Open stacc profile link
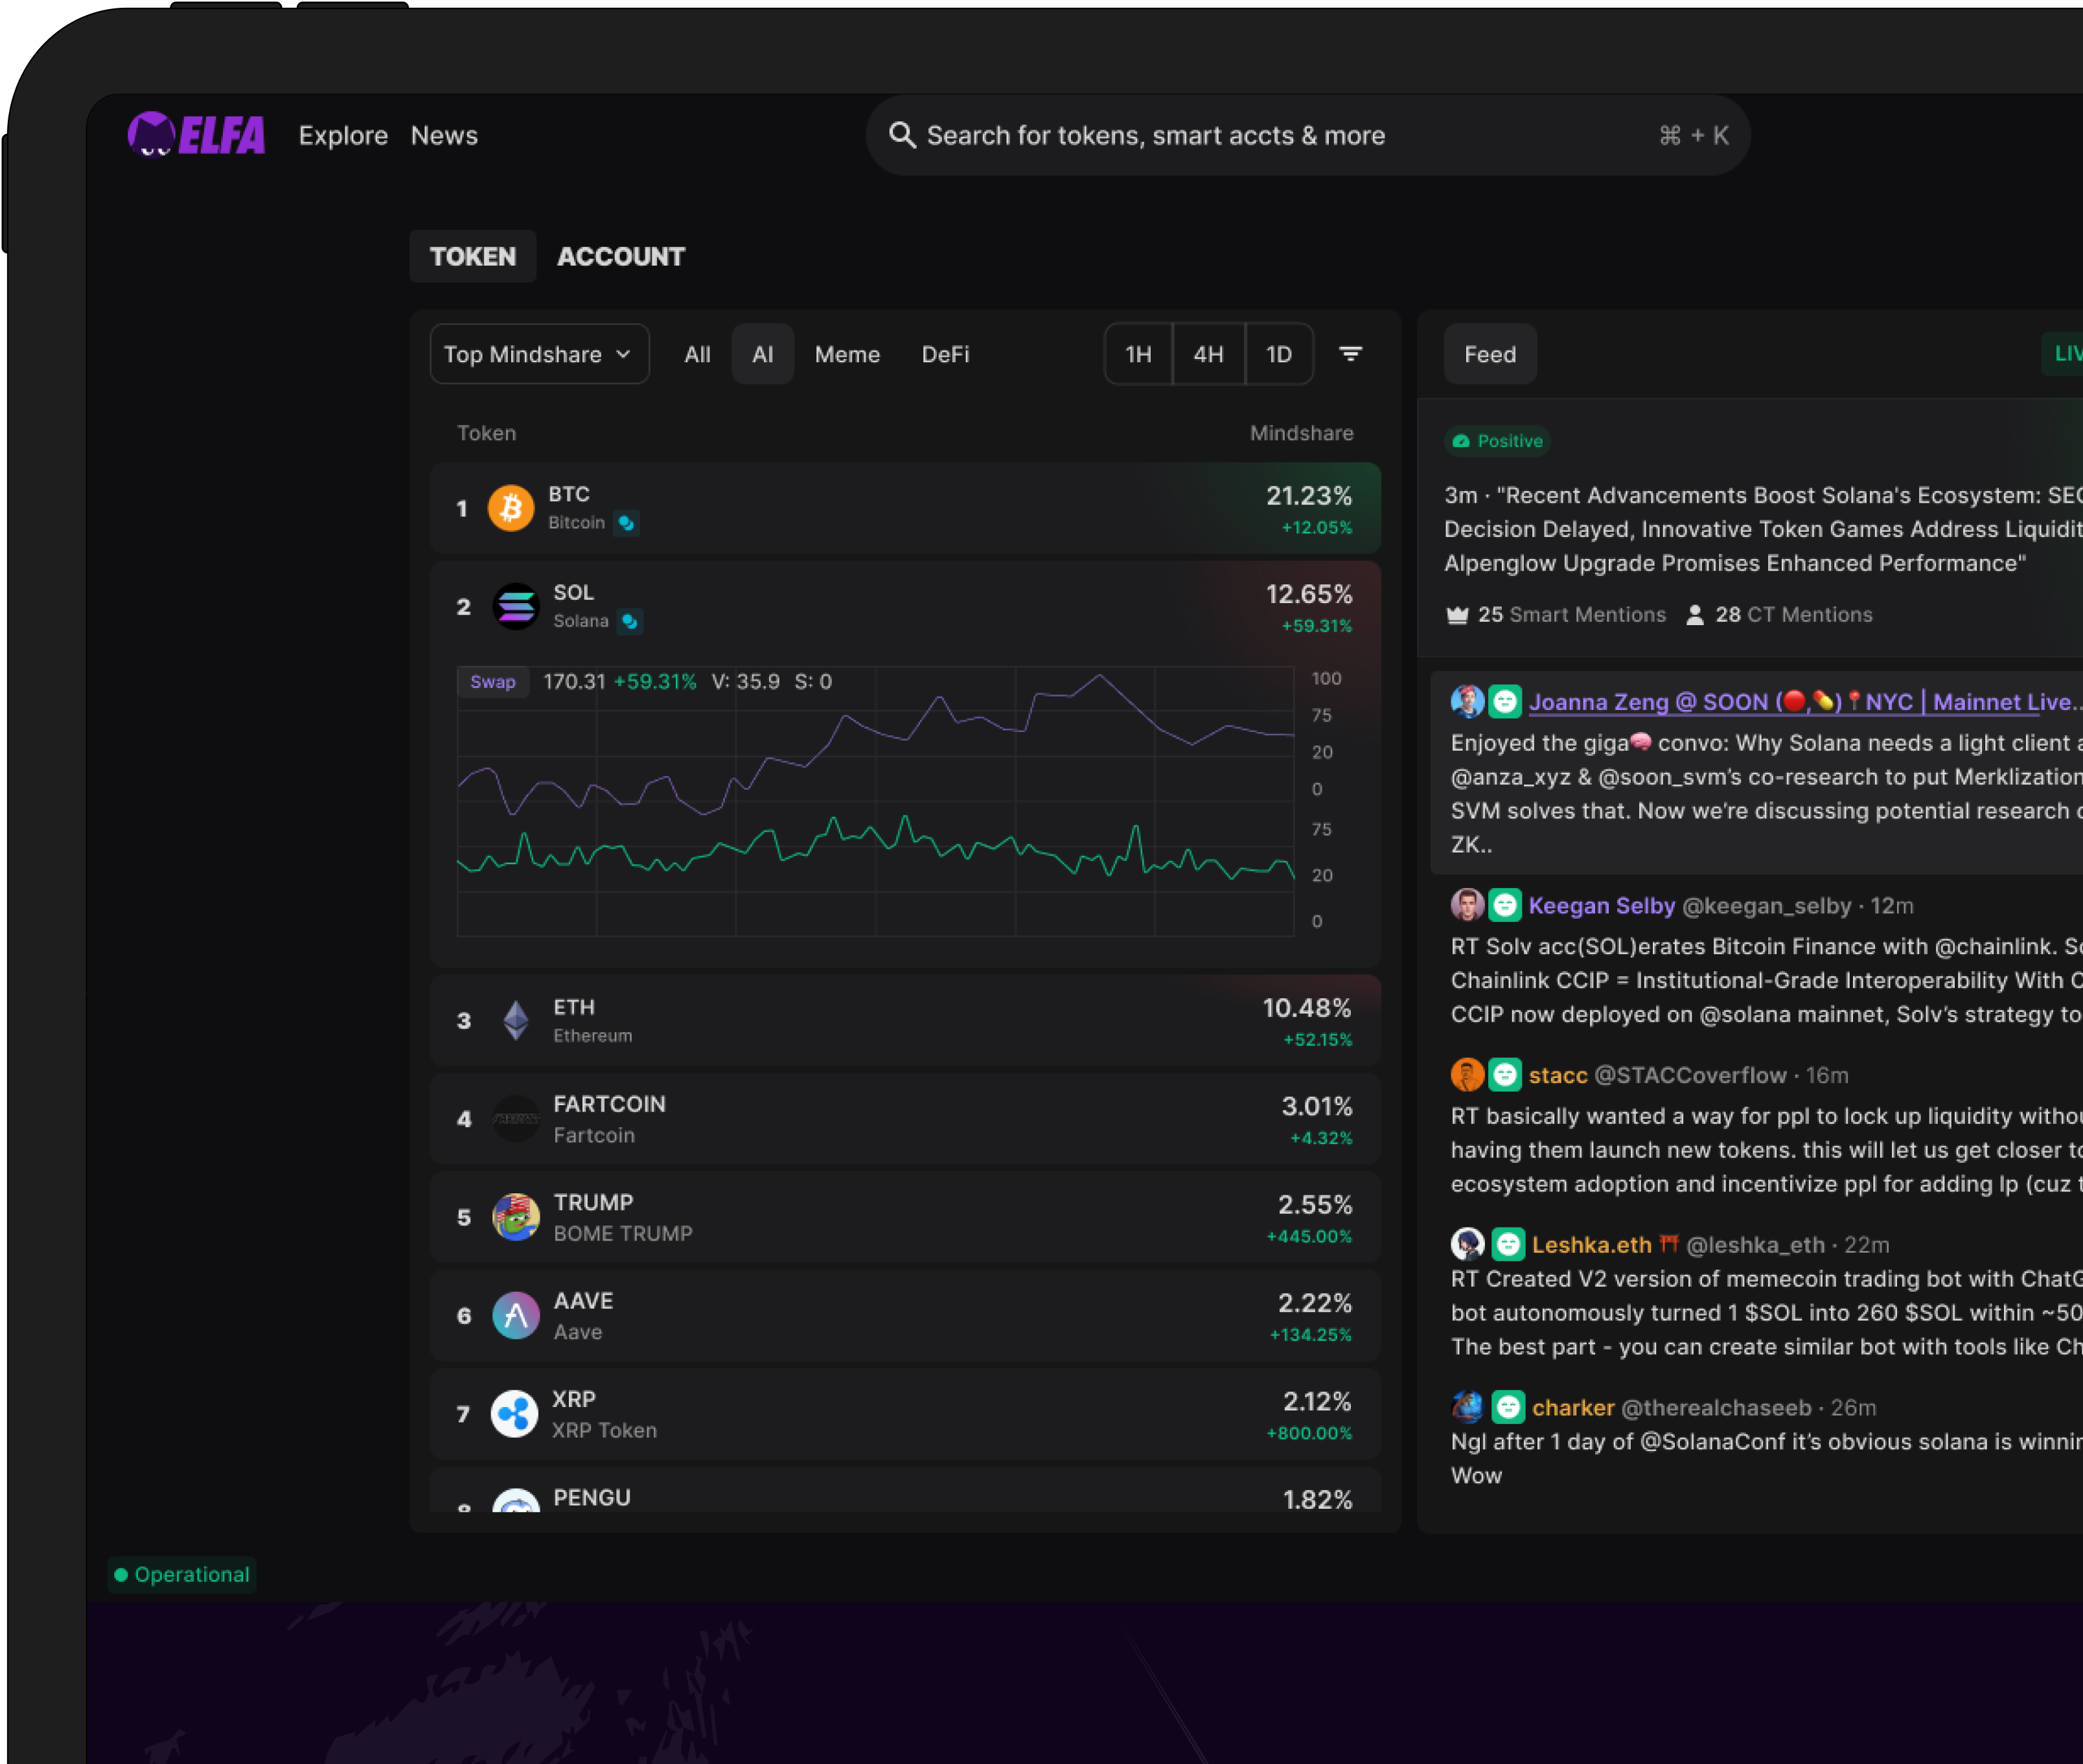The image size is (2083, 1764). [1558, 1075]
